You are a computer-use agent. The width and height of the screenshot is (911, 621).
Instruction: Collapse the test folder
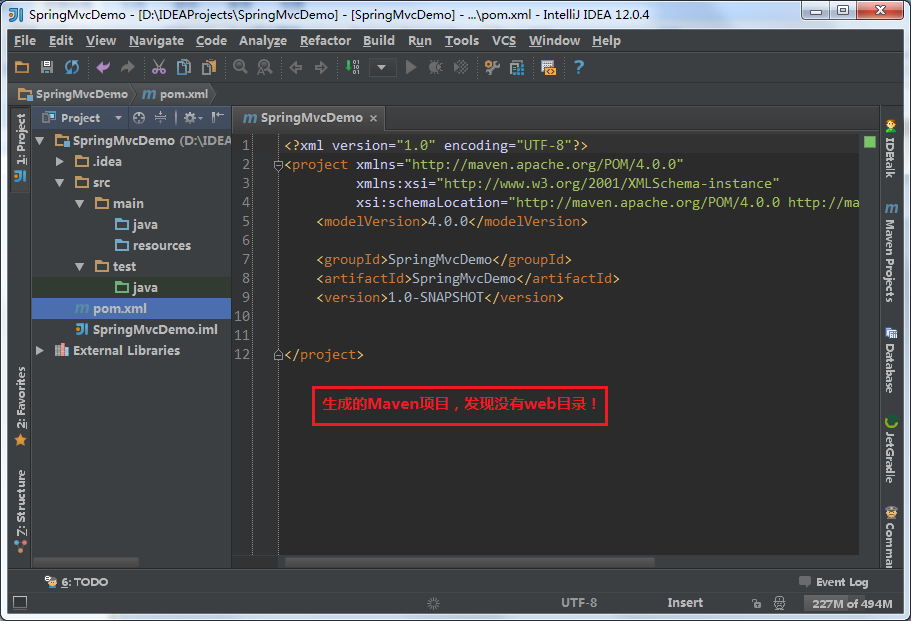(80, 266)
